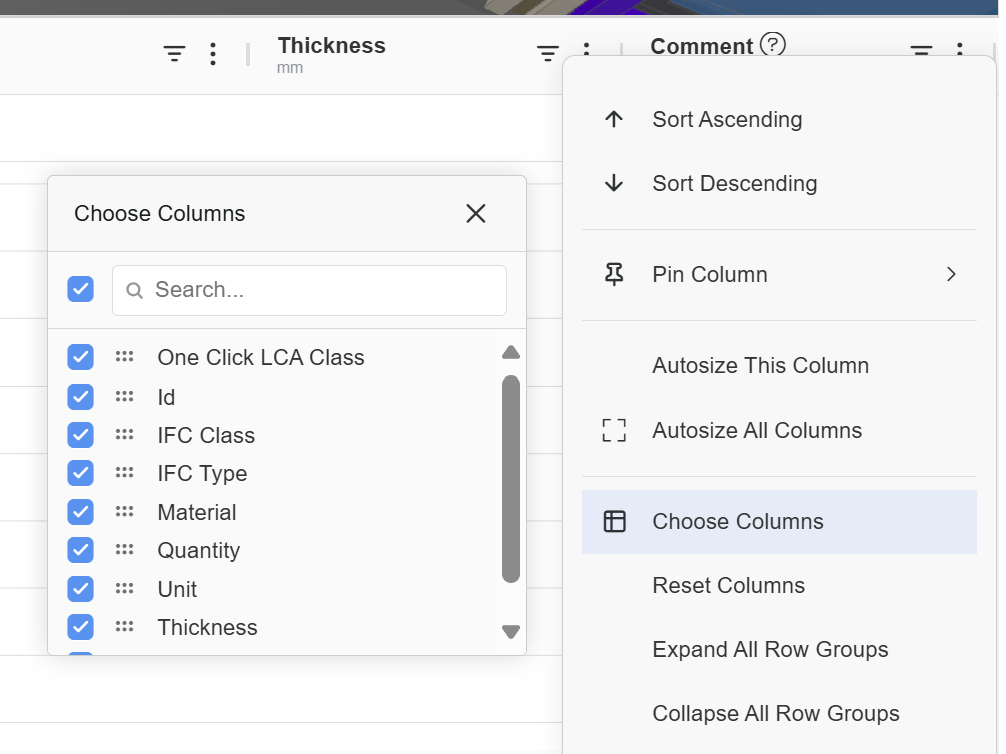Choose Sort Descending menu option
This screenshot has height=754, width=1006.
(734, 183)
